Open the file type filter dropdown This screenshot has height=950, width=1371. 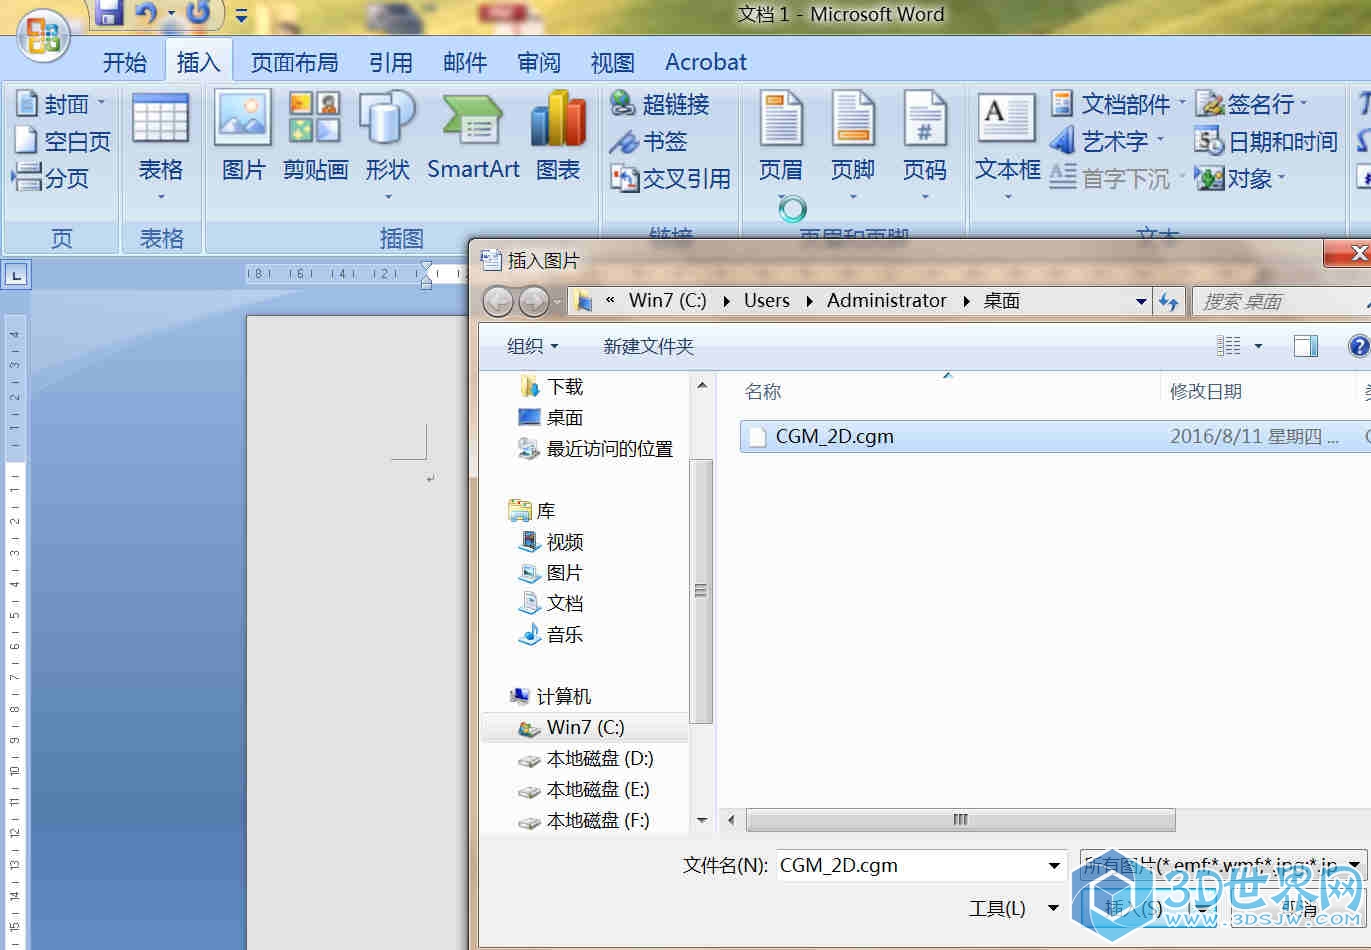pyautogui.click(x=1354, y=864)
